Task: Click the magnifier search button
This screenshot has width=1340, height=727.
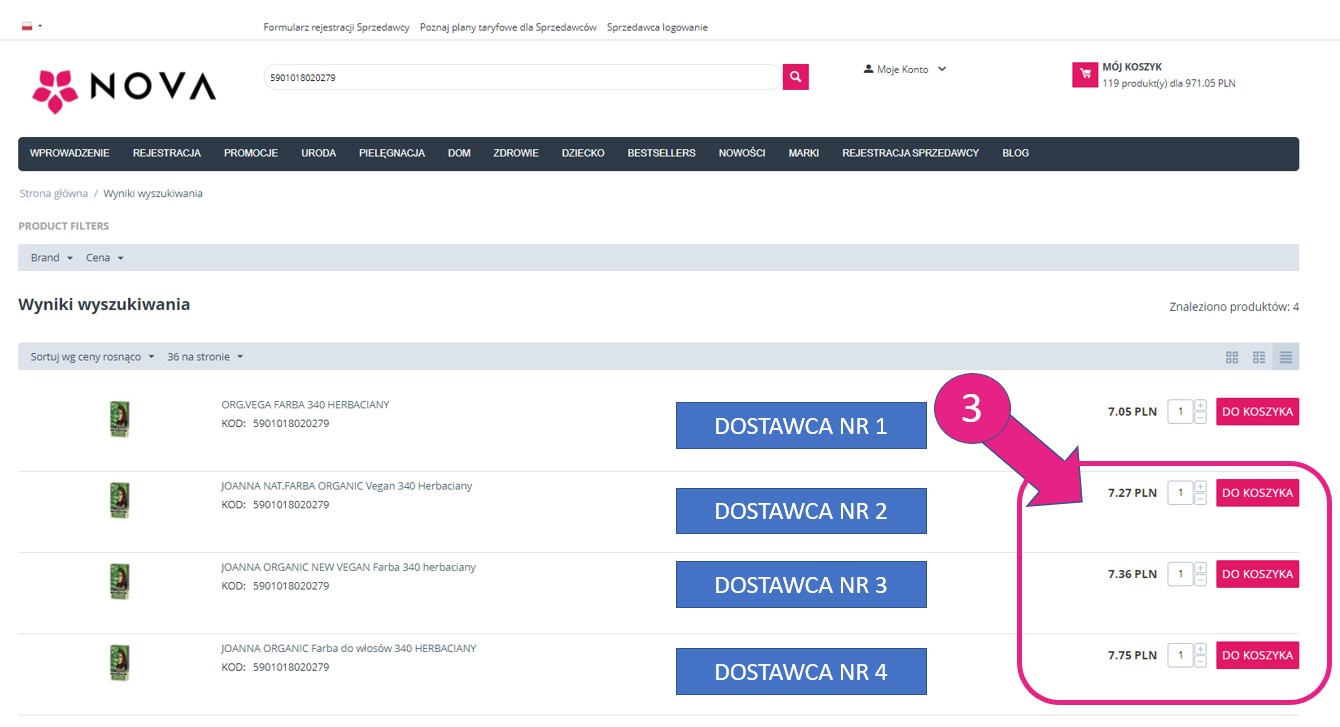Action: (795, 77)
